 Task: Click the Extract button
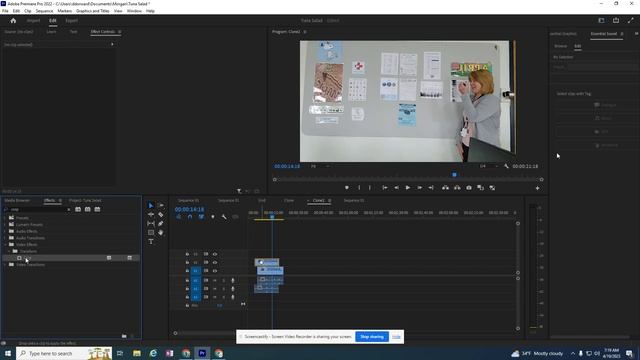(x=457, y=188)
